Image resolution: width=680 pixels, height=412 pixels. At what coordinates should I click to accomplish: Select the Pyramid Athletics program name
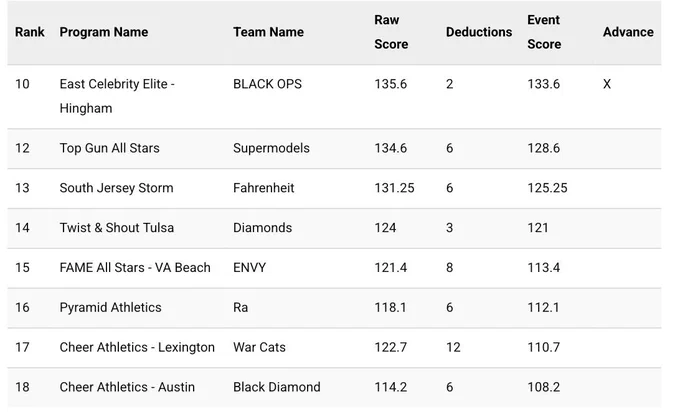pyautogui.click(x=111, y=307)
